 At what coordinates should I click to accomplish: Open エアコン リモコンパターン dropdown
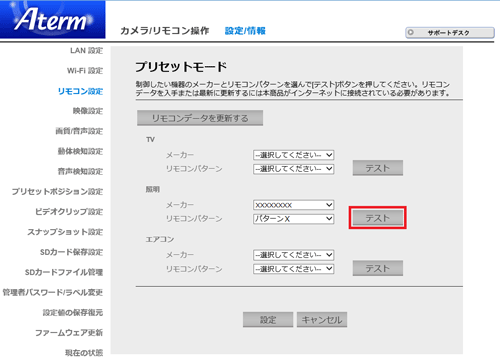(x=294, y=269)
